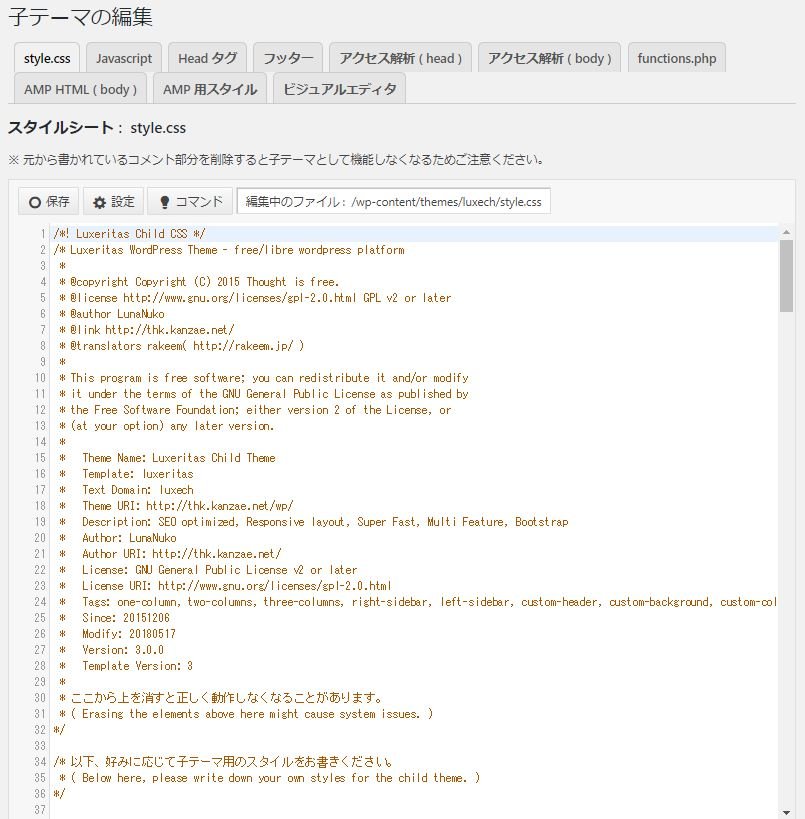Click the '@author LunaNuko' line
Image resolution: width=805 pixels, height=819 pixels.
coord(112,314)
